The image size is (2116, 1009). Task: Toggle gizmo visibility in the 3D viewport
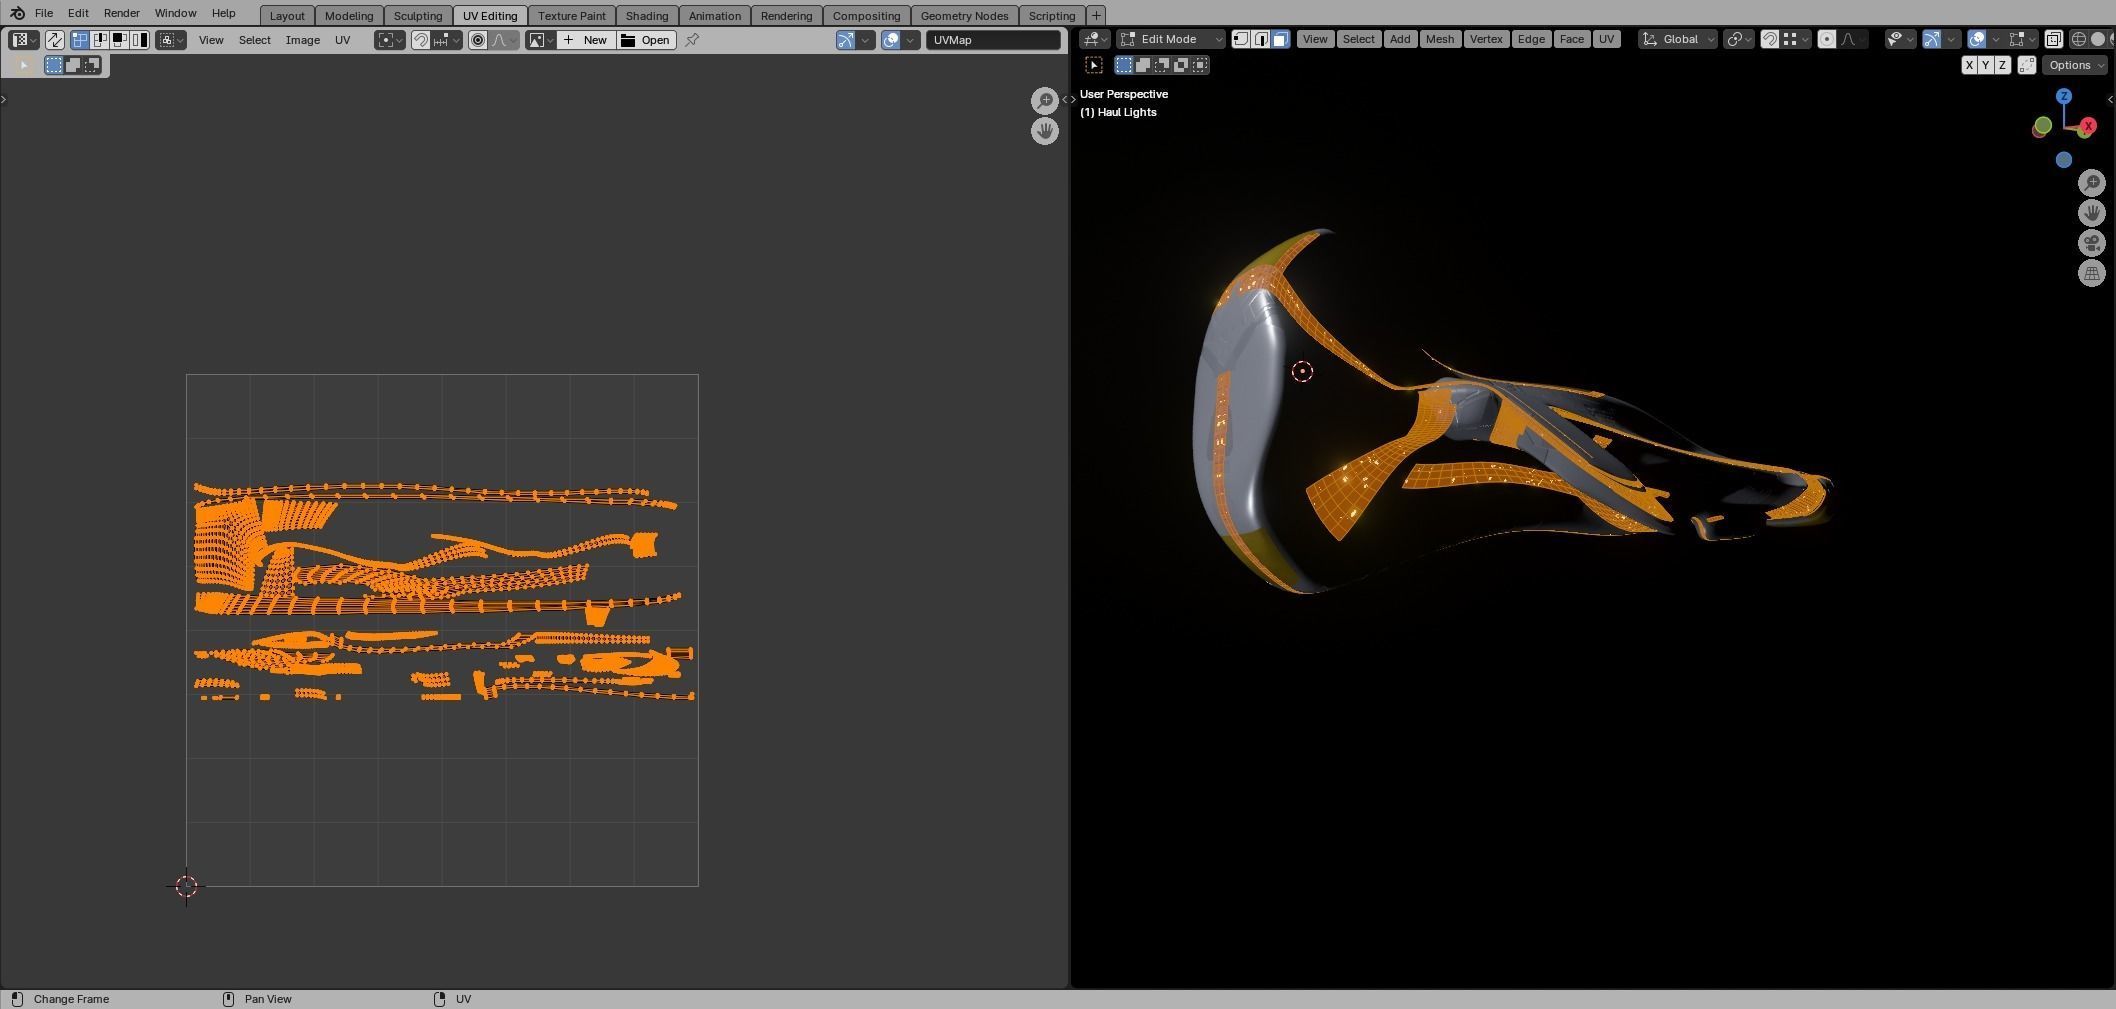click(1932, 39)
